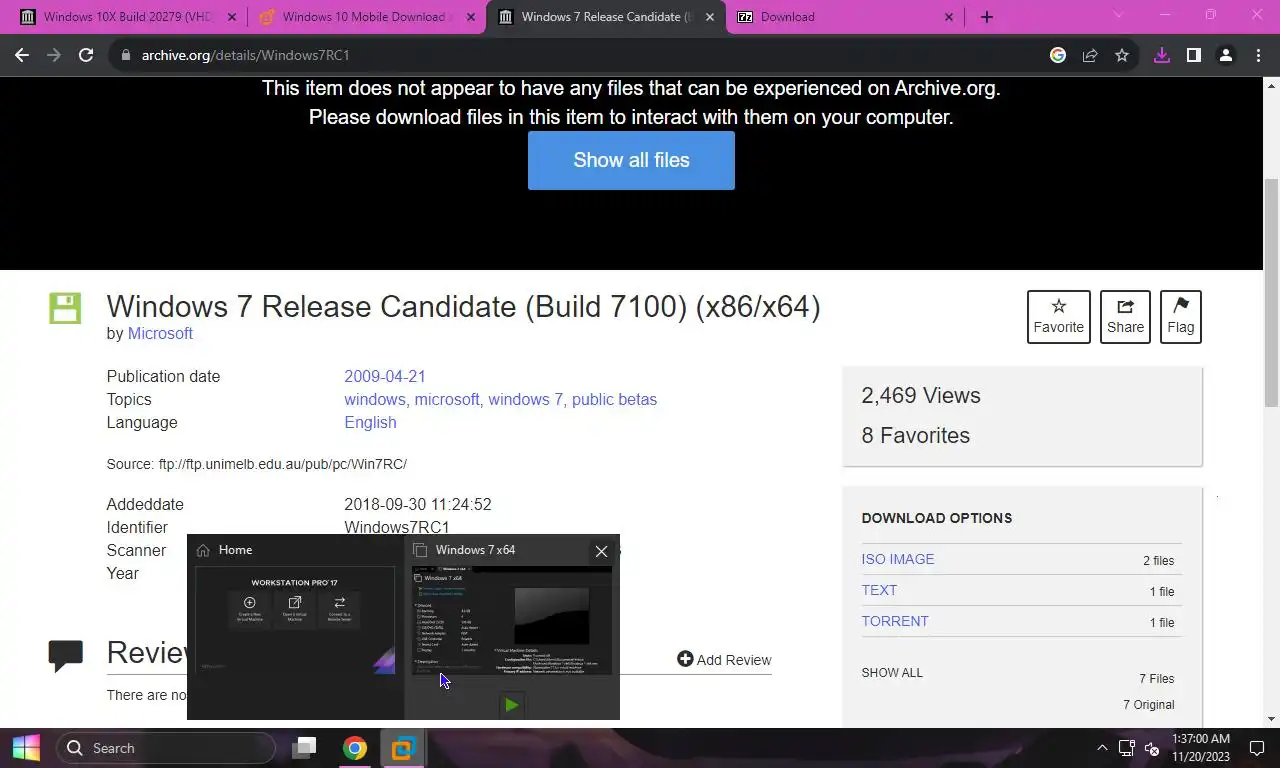The width and height of the screenshot is (1280, 768).
Task: Close the Windows 10X Build tab
Action: point(232,17)
